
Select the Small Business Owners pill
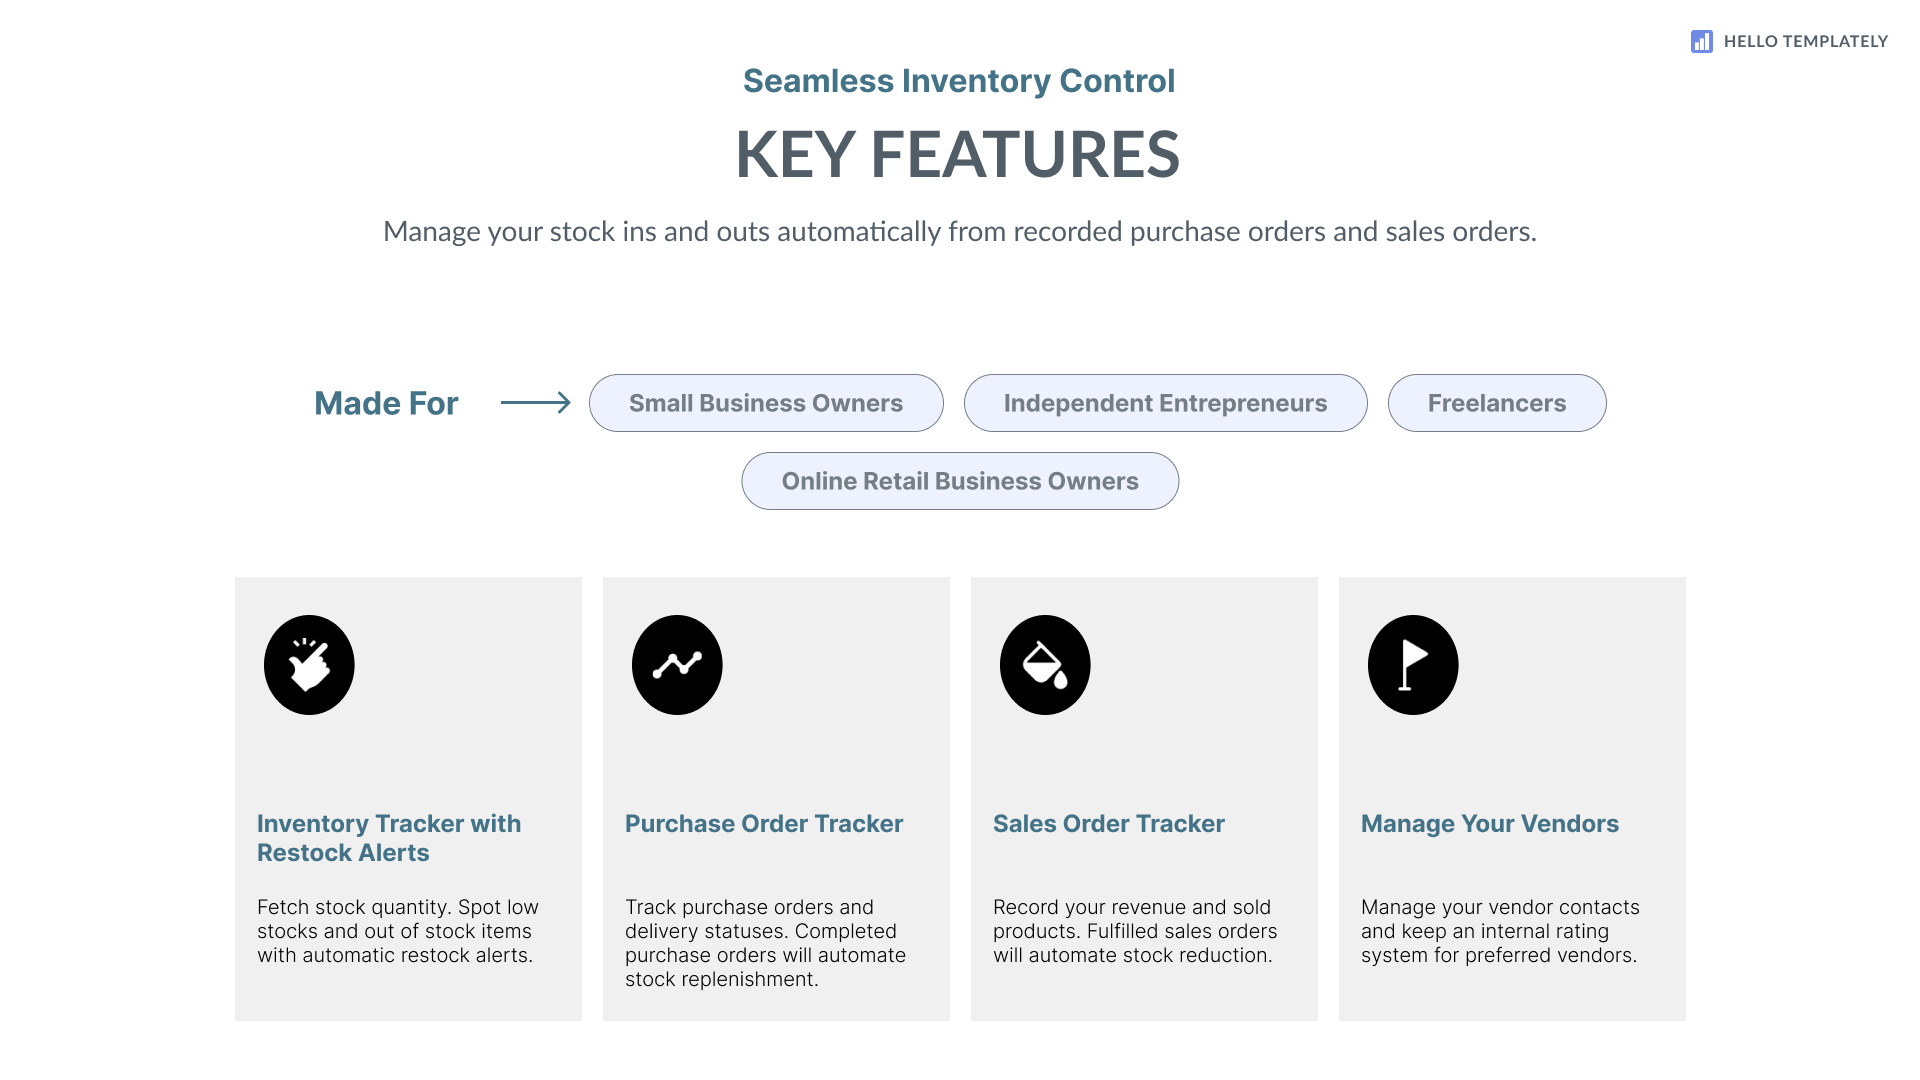[766, 403]
